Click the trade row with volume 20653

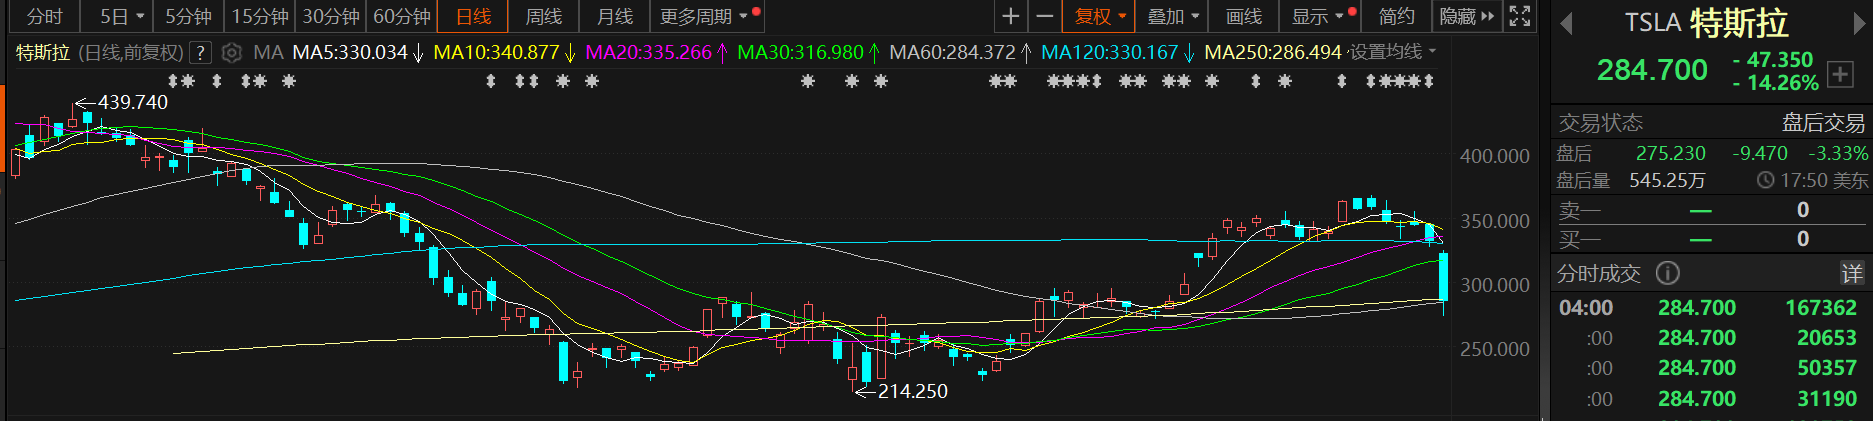coord(1711,338)
